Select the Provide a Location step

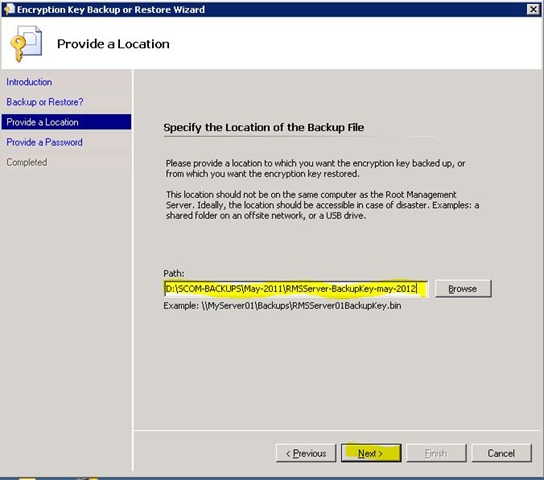[66, 122]
